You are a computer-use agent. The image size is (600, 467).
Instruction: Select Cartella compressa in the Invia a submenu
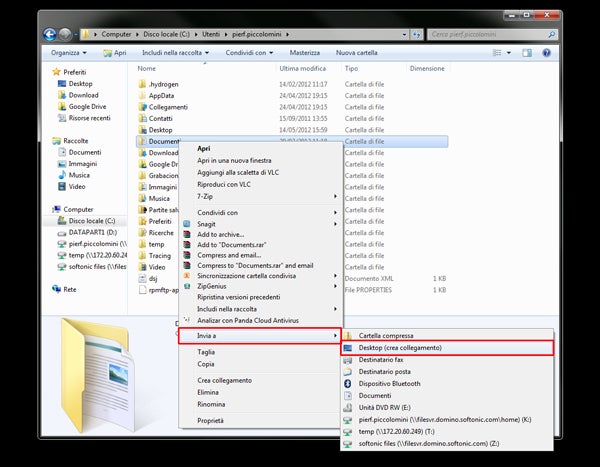pyautogui.click(x=385, y=335)
